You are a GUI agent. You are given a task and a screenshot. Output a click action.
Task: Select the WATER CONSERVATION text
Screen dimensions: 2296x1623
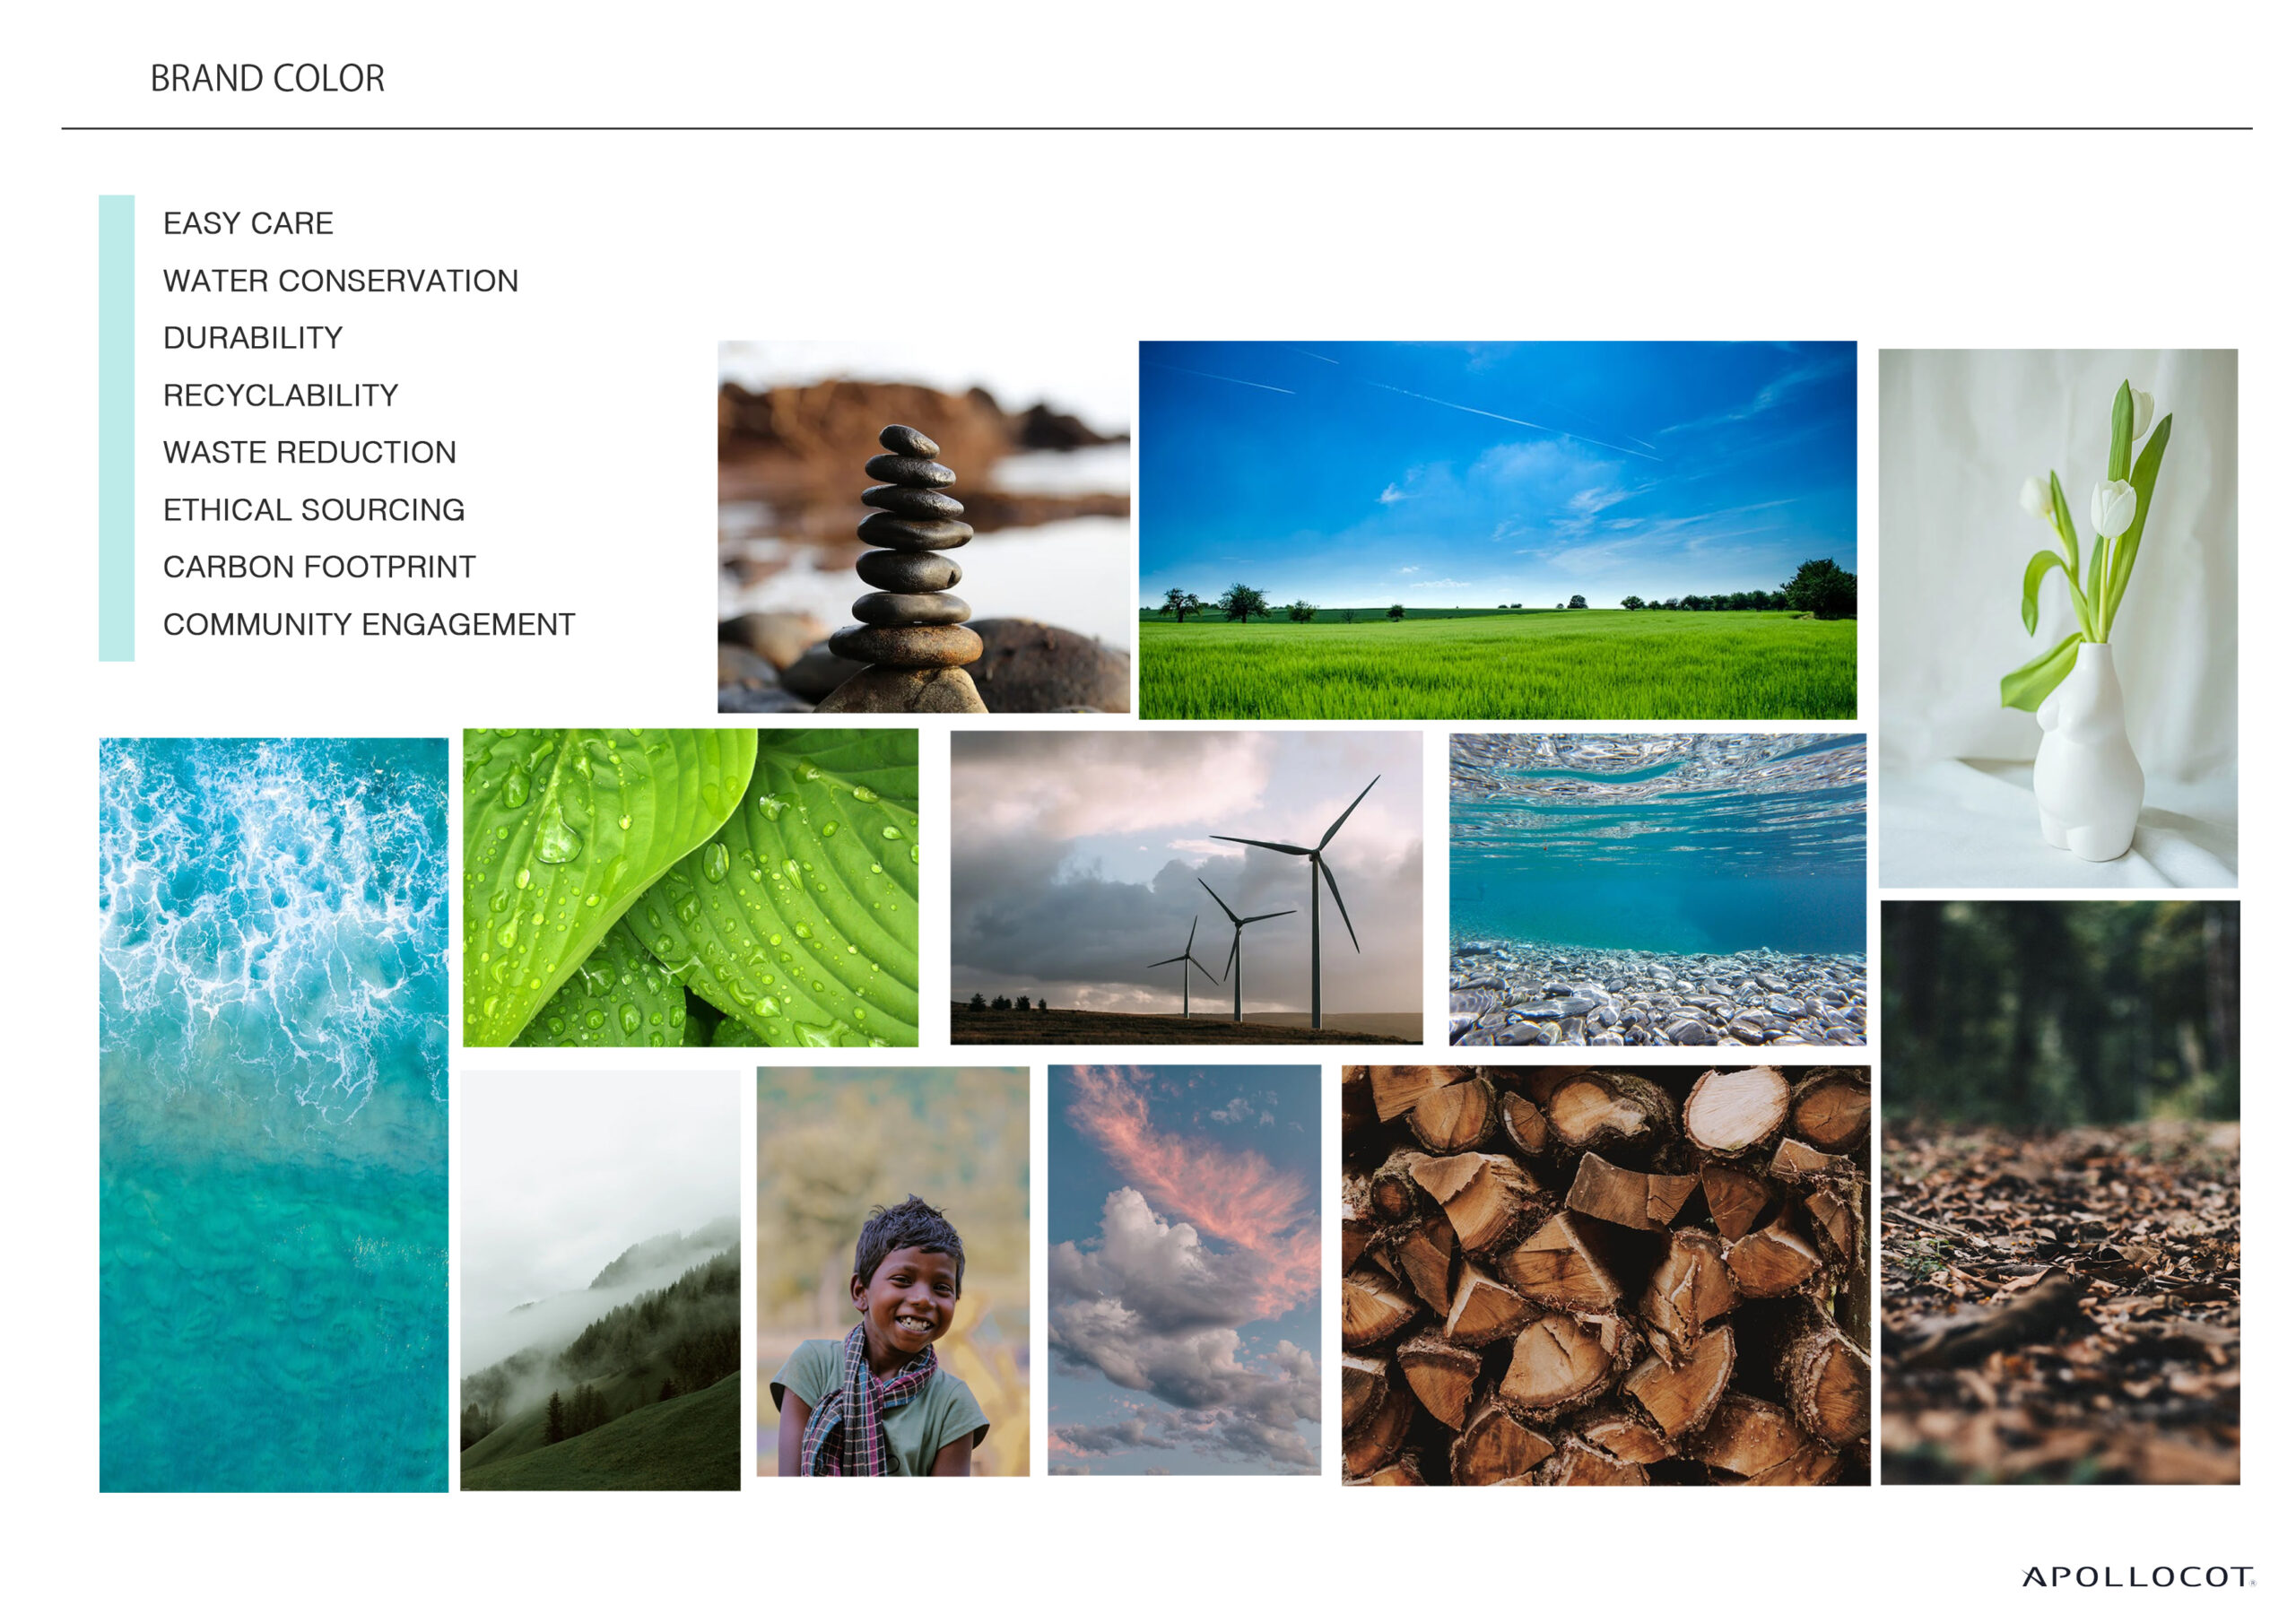click(341, 281)
